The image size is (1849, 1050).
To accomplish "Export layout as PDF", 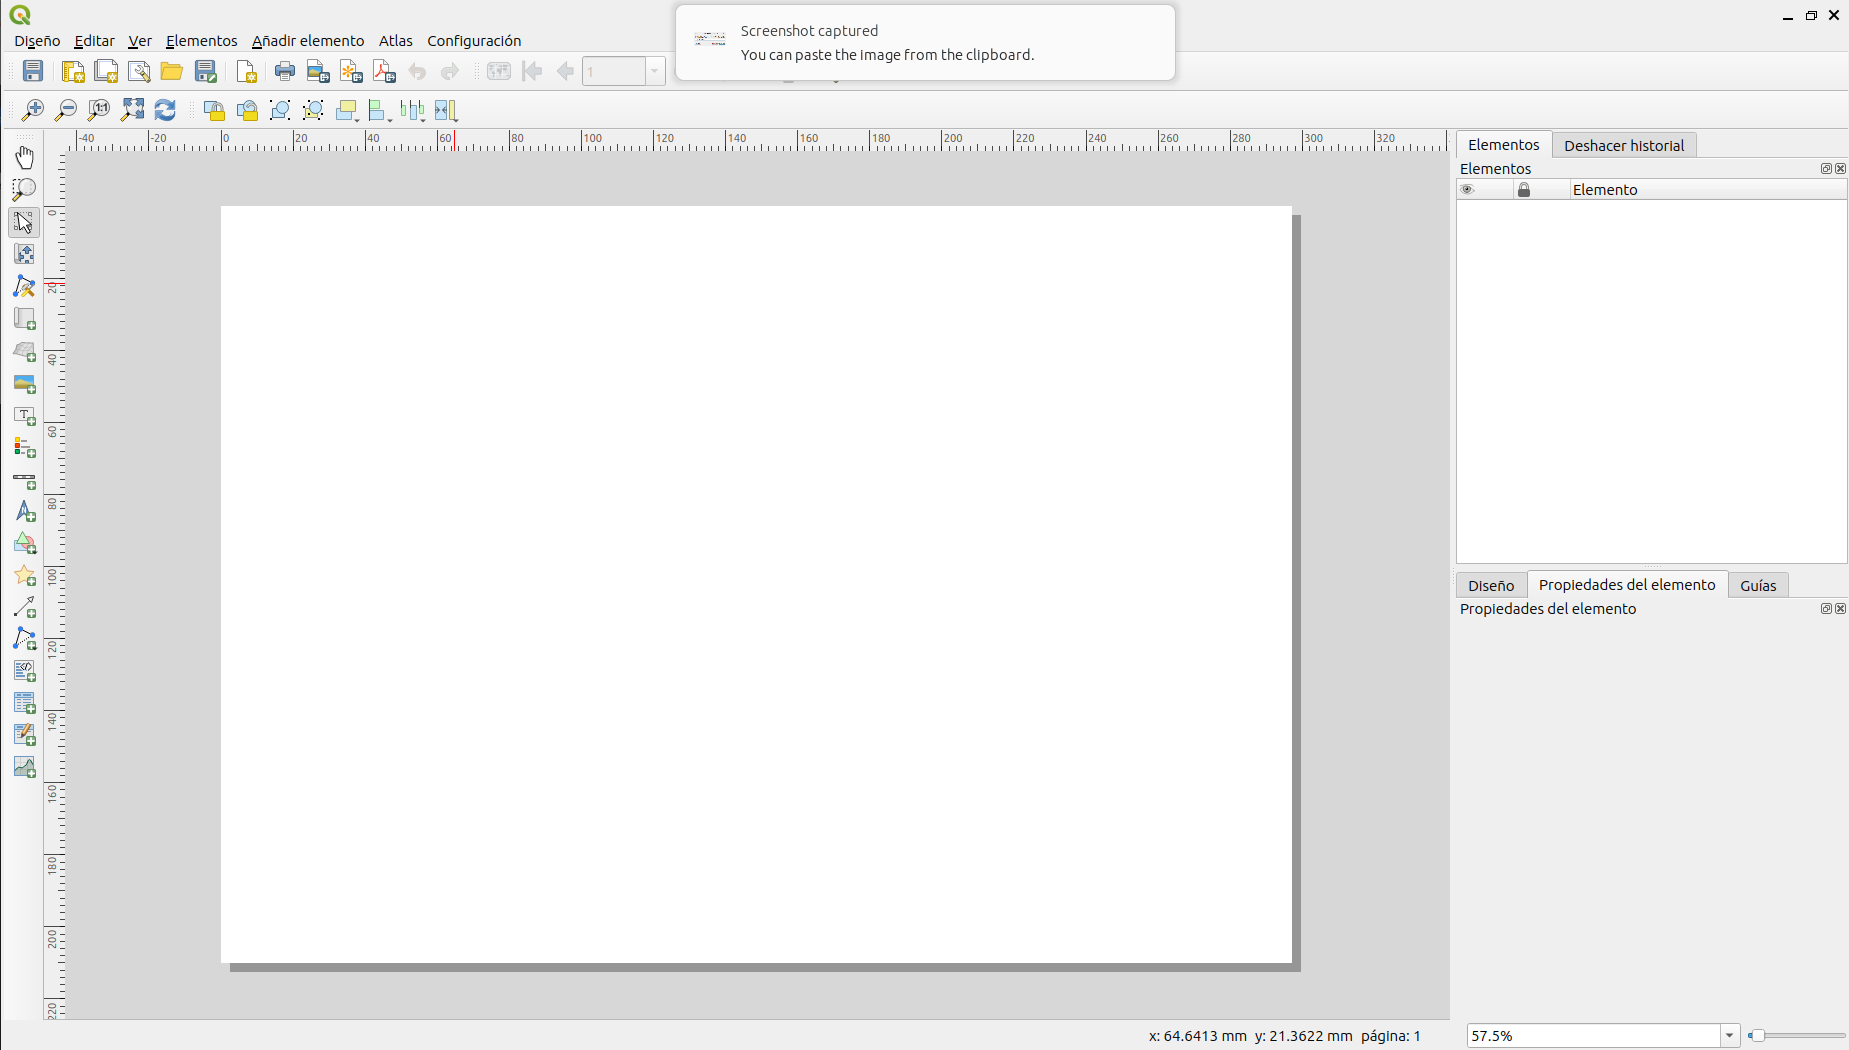I will coord(384,71).
